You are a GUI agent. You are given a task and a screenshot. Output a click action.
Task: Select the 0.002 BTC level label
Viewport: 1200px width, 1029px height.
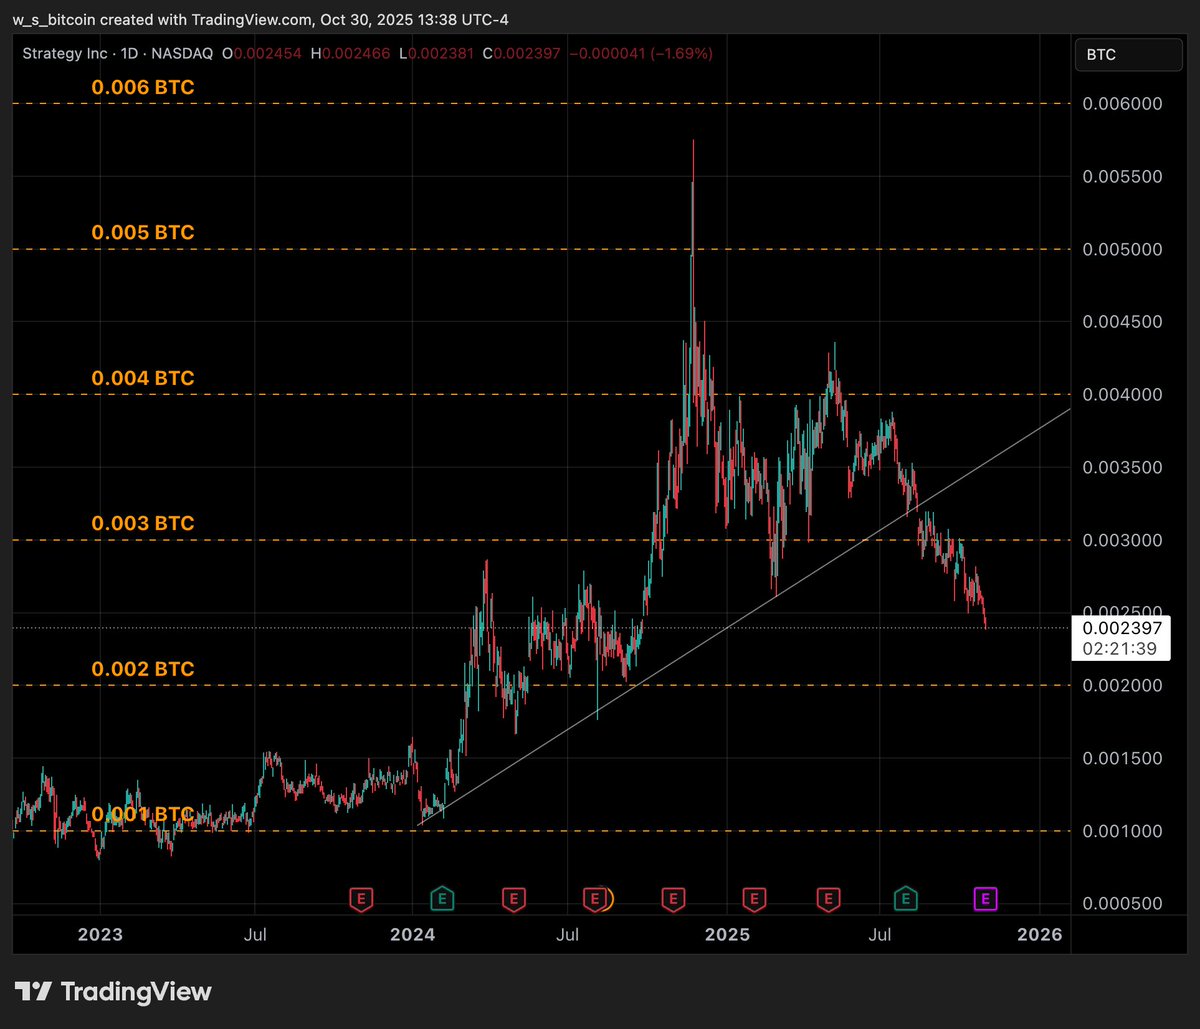[143, 668]
